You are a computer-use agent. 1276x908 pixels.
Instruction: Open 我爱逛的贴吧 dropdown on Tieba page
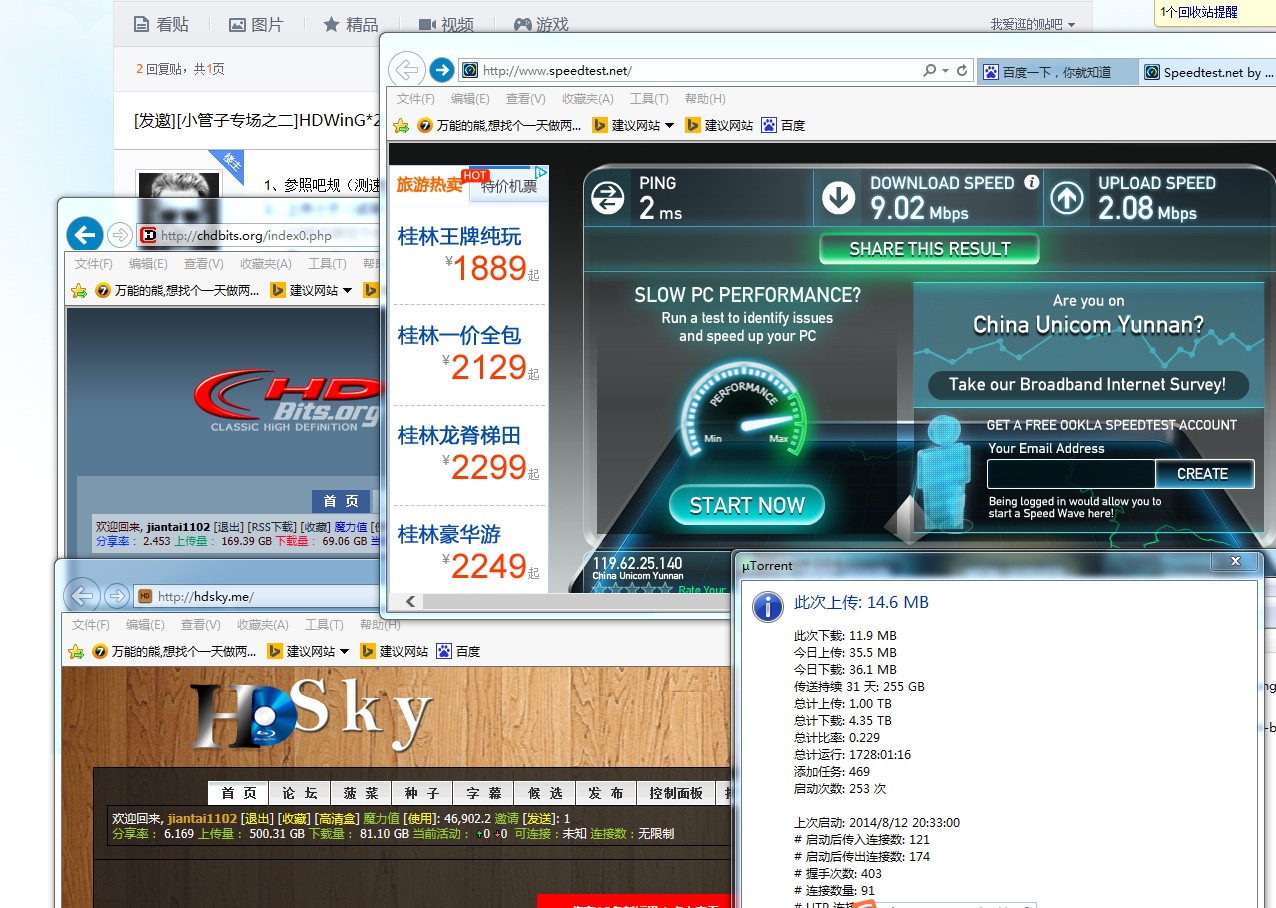[1033, 24]
